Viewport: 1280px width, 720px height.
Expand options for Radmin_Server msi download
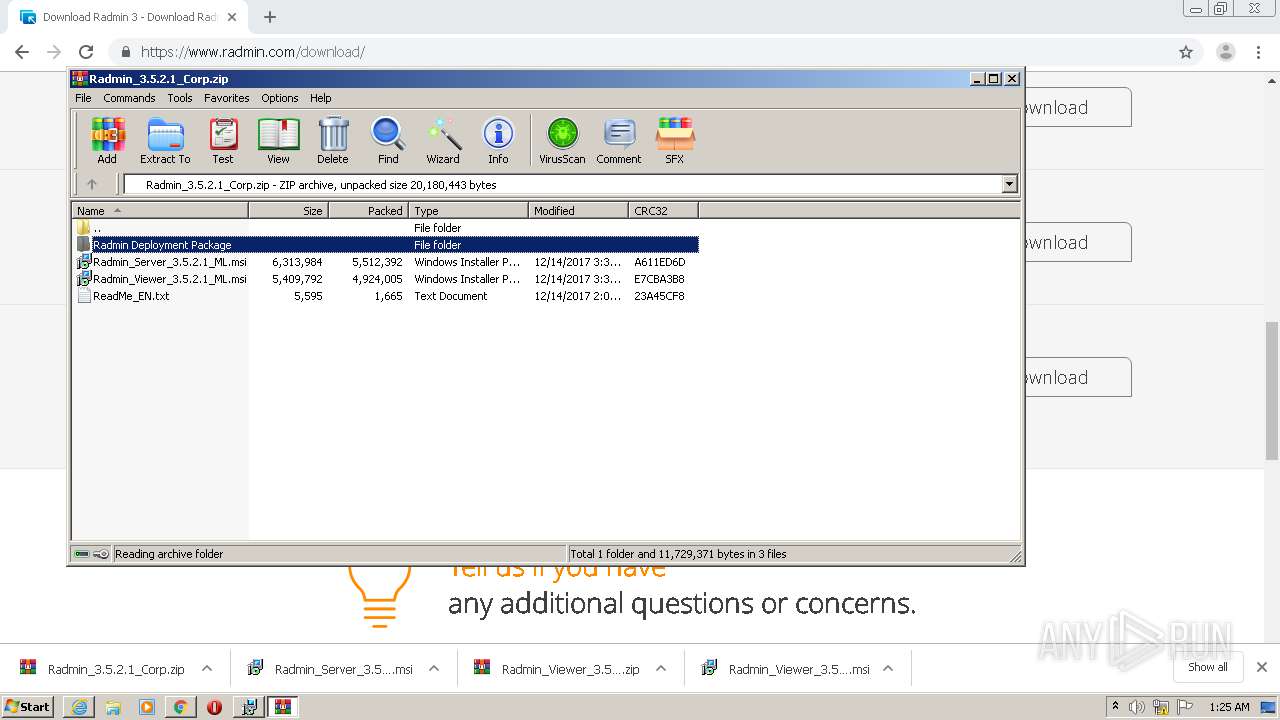pos(434,669)
